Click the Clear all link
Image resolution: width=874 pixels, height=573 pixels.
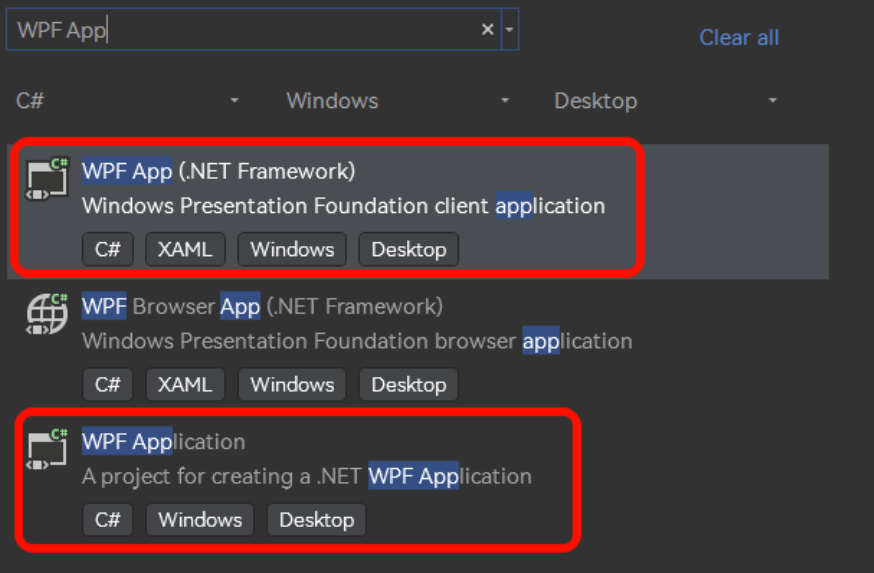(739, 37)
